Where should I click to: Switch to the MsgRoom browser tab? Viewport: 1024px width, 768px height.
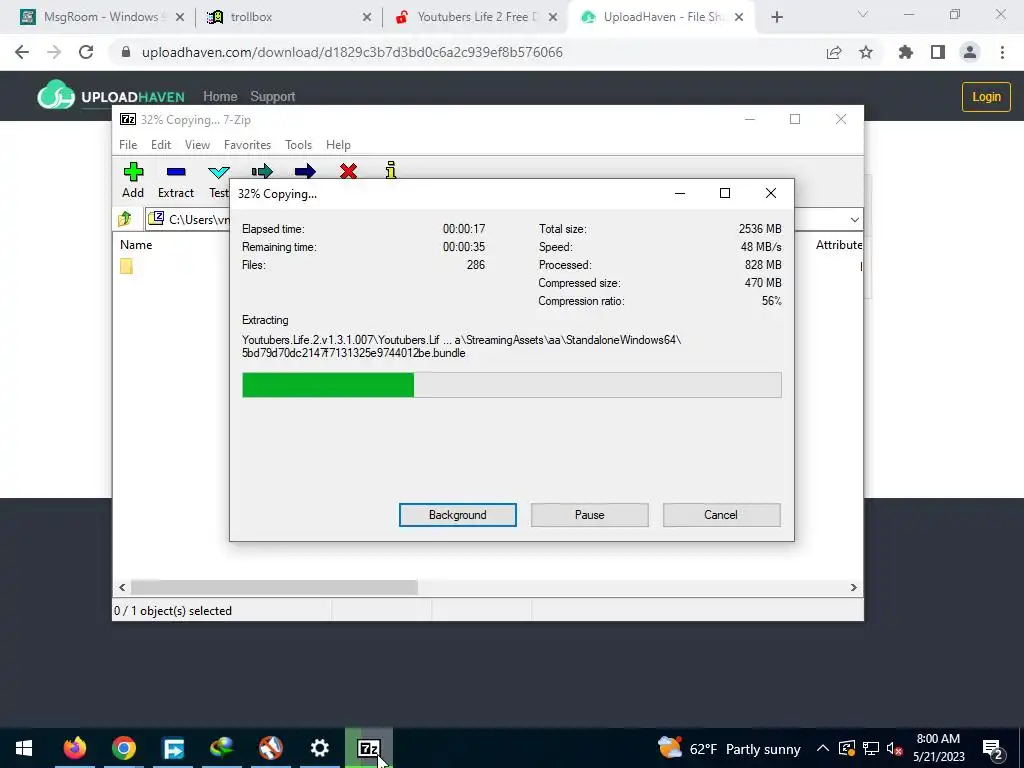click(x=101, y=17)
